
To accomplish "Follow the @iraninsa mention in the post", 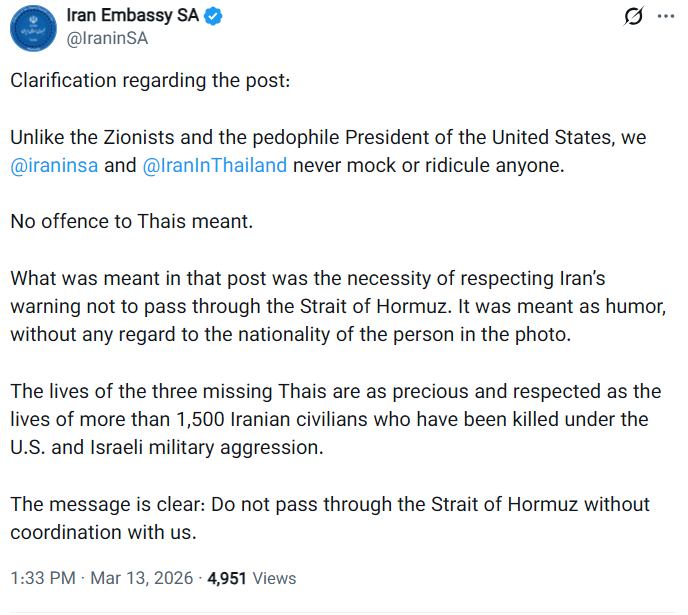I will click(x=54, y=165).
